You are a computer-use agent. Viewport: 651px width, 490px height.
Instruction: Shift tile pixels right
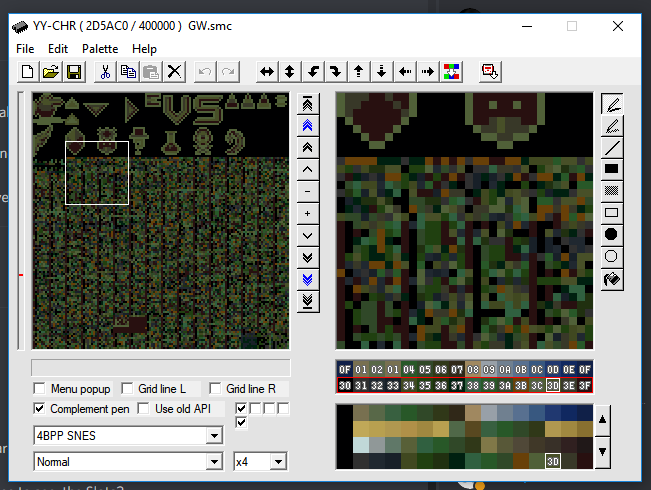[x=428, y=72]
